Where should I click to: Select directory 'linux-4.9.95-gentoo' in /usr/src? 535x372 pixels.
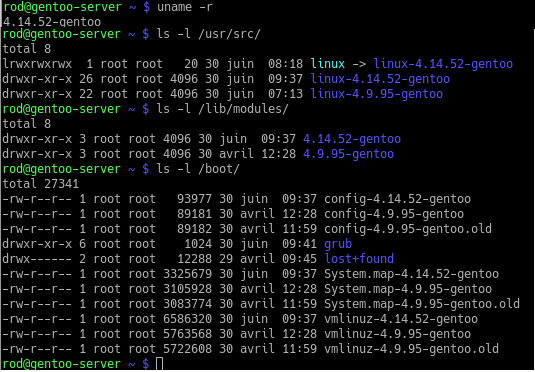(x=377, y=94)
